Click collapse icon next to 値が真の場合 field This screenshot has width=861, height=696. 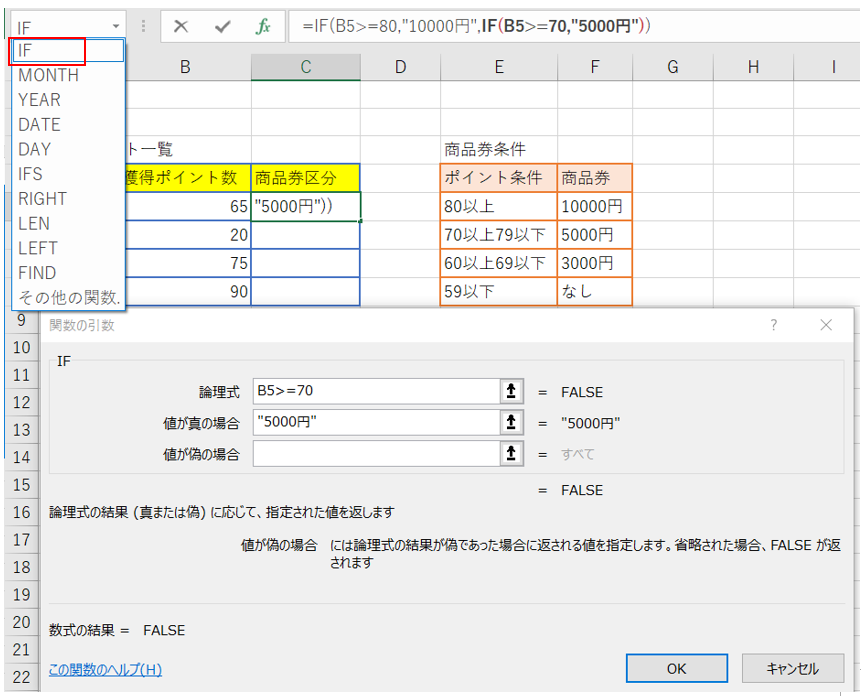511,423
